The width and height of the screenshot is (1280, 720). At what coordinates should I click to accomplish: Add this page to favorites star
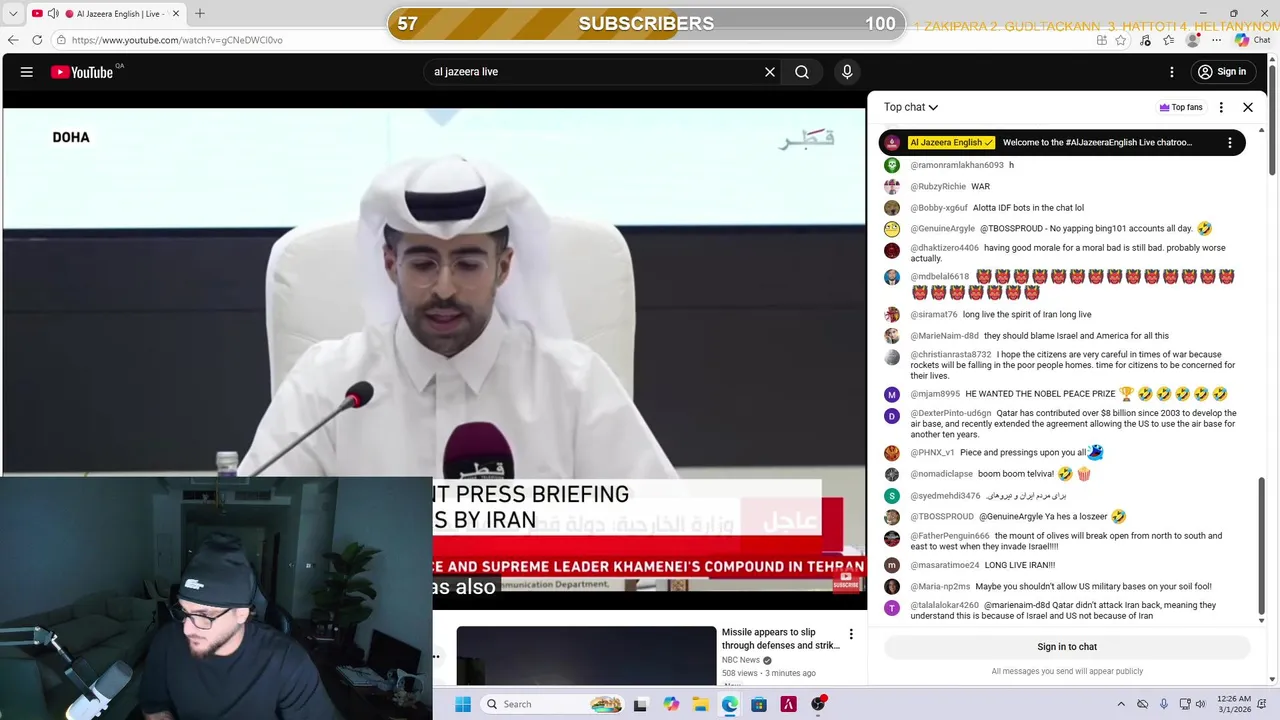coord(1121,40)
